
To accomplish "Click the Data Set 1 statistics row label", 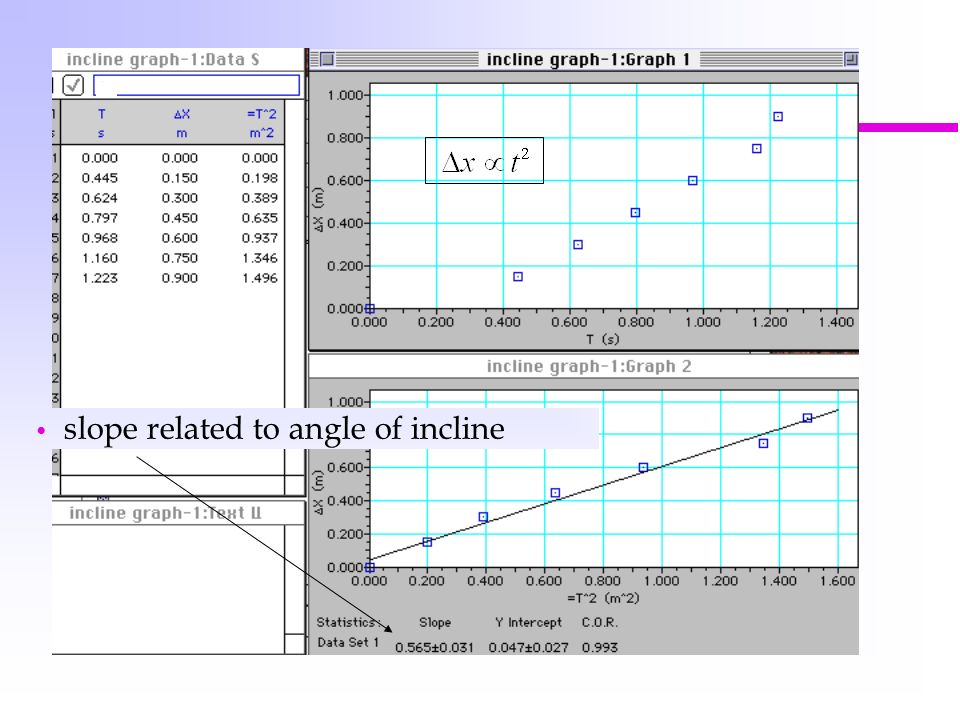I will click(348, 643).
